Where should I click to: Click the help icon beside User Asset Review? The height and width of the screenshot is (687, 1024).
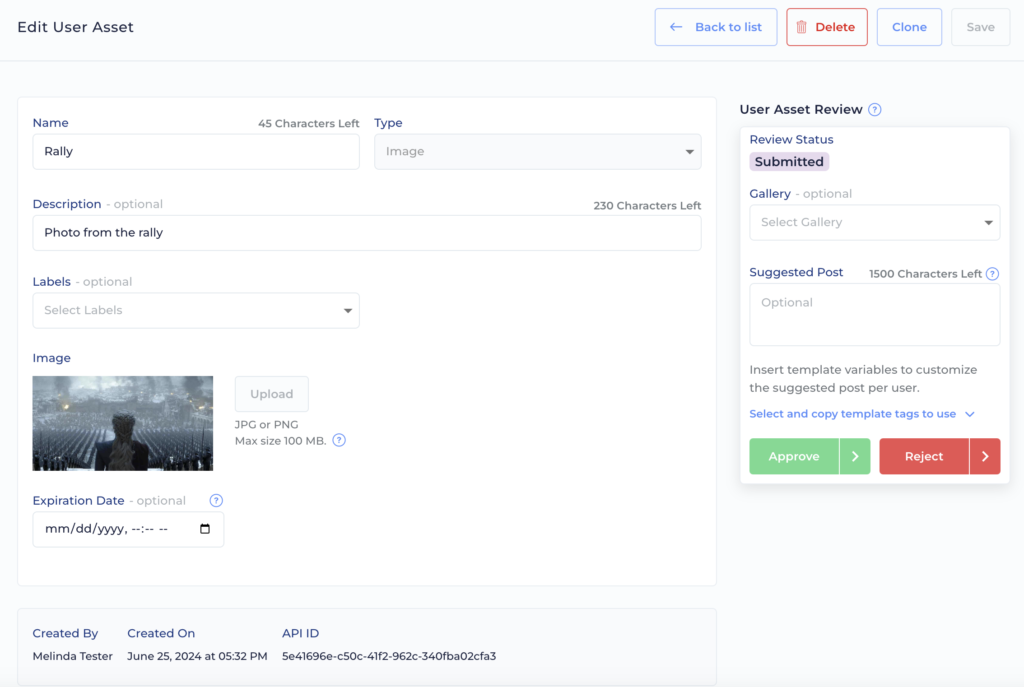click(874, 110)
